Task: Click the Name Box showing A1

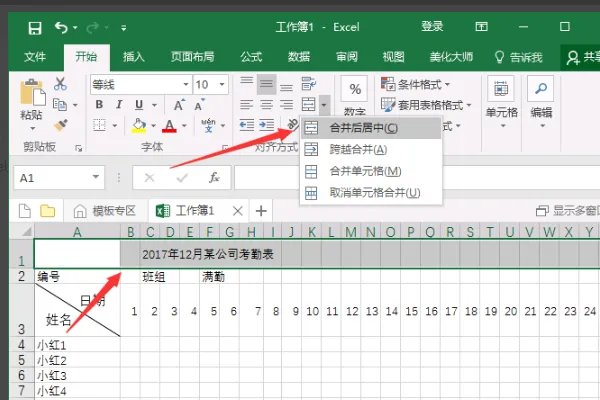Action: click(59, 178)
